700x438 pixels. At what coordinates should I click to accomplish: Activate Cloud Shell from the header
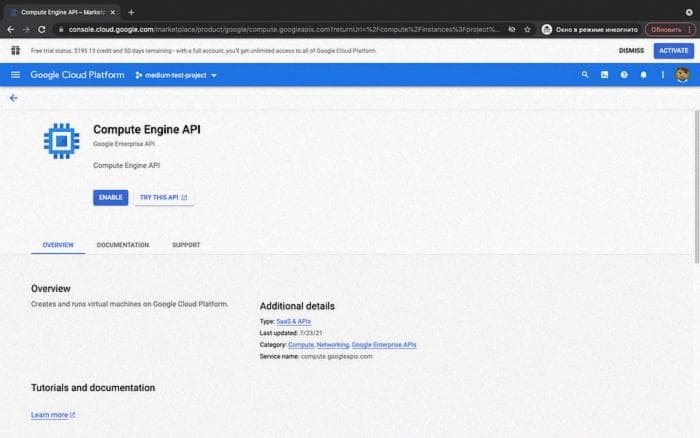pos(604,75)
